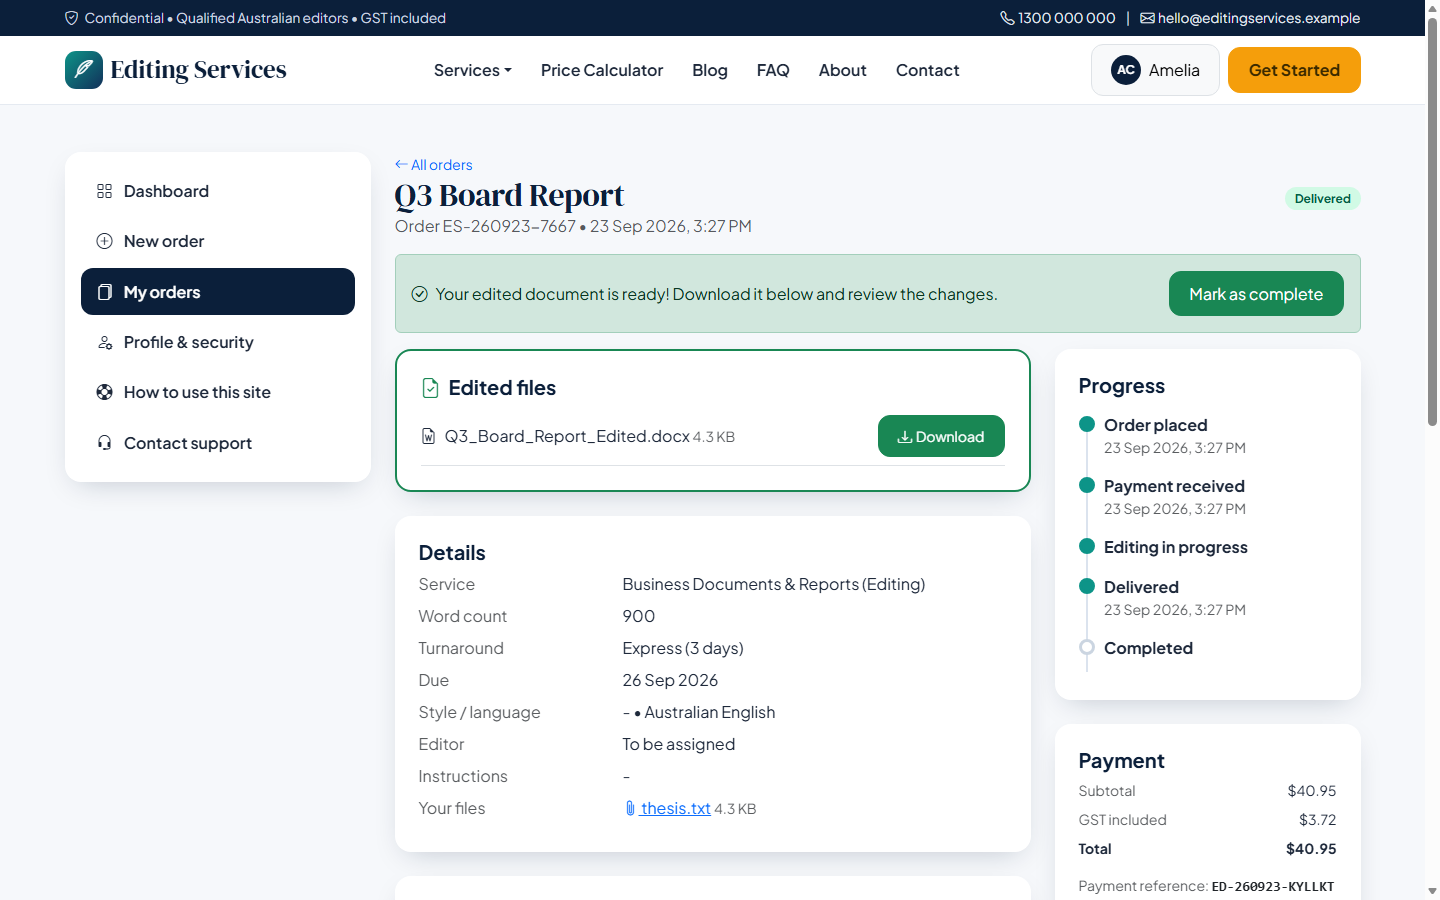Select Contact support in the sidebar

tap(218, 443)
